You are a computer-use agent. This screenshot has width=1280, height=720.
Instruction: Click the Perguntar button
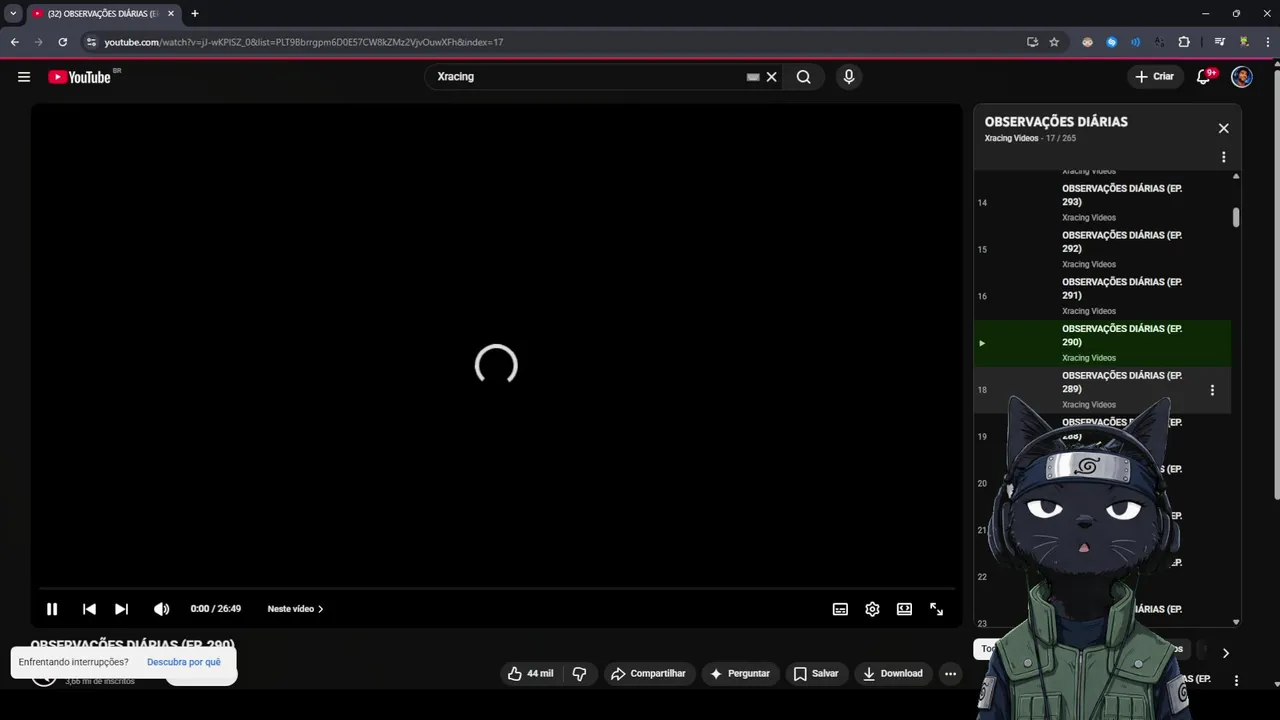[x=740, y=674]
